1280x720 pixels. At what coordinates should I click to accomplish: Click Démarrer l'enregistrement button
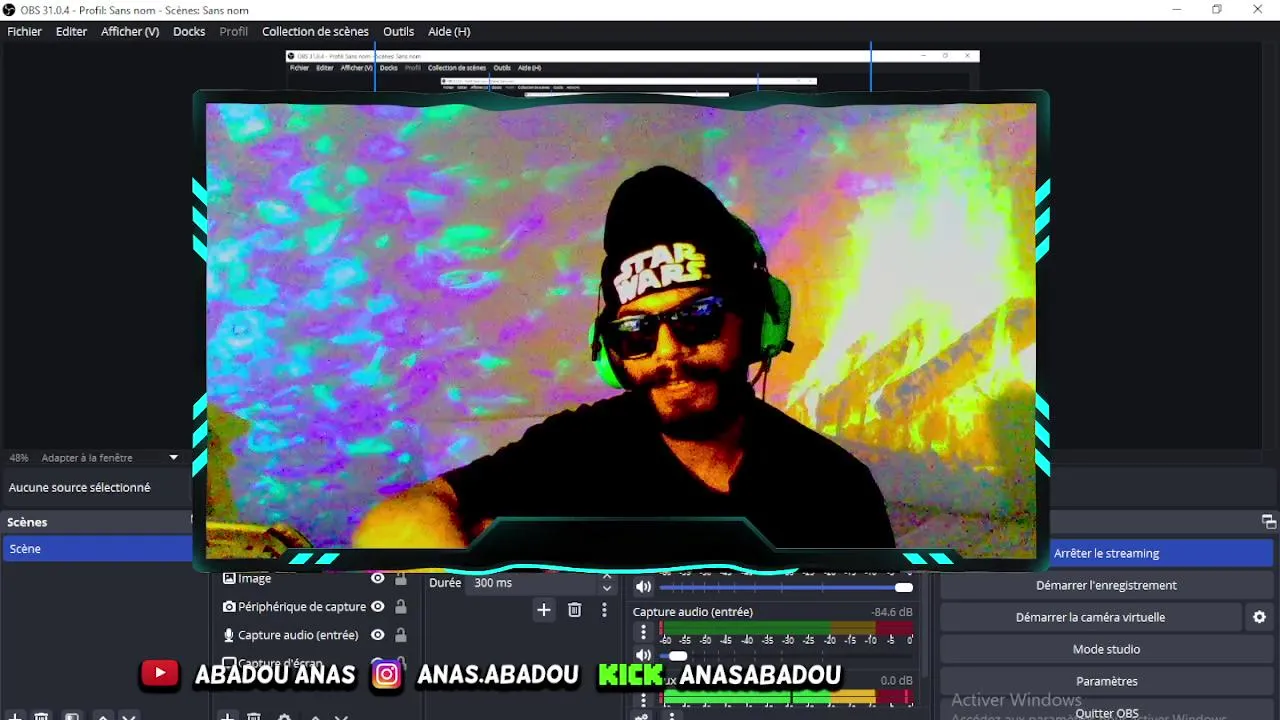(1106, 585)
